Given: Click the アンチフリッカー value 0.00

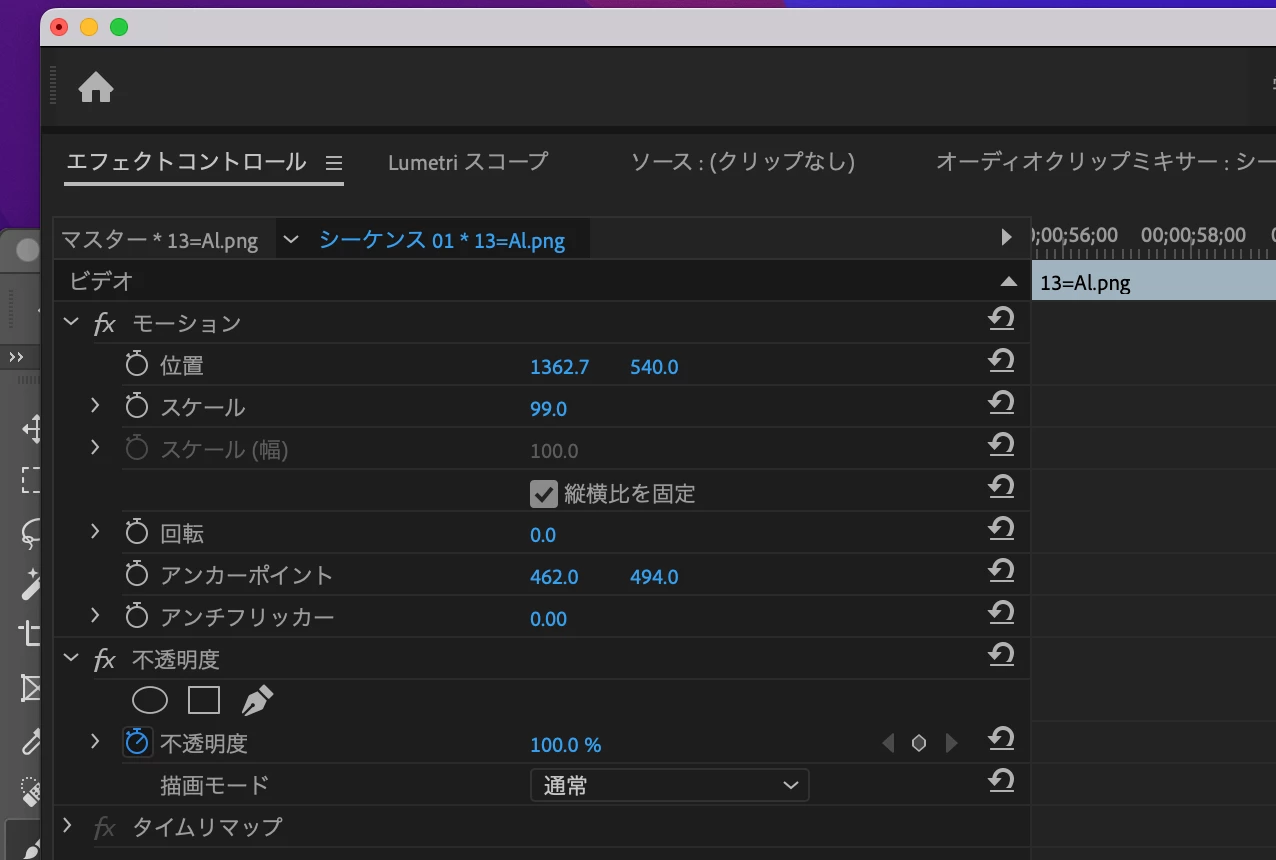Looking at the screenshot, I should click(x=548, y=619).
